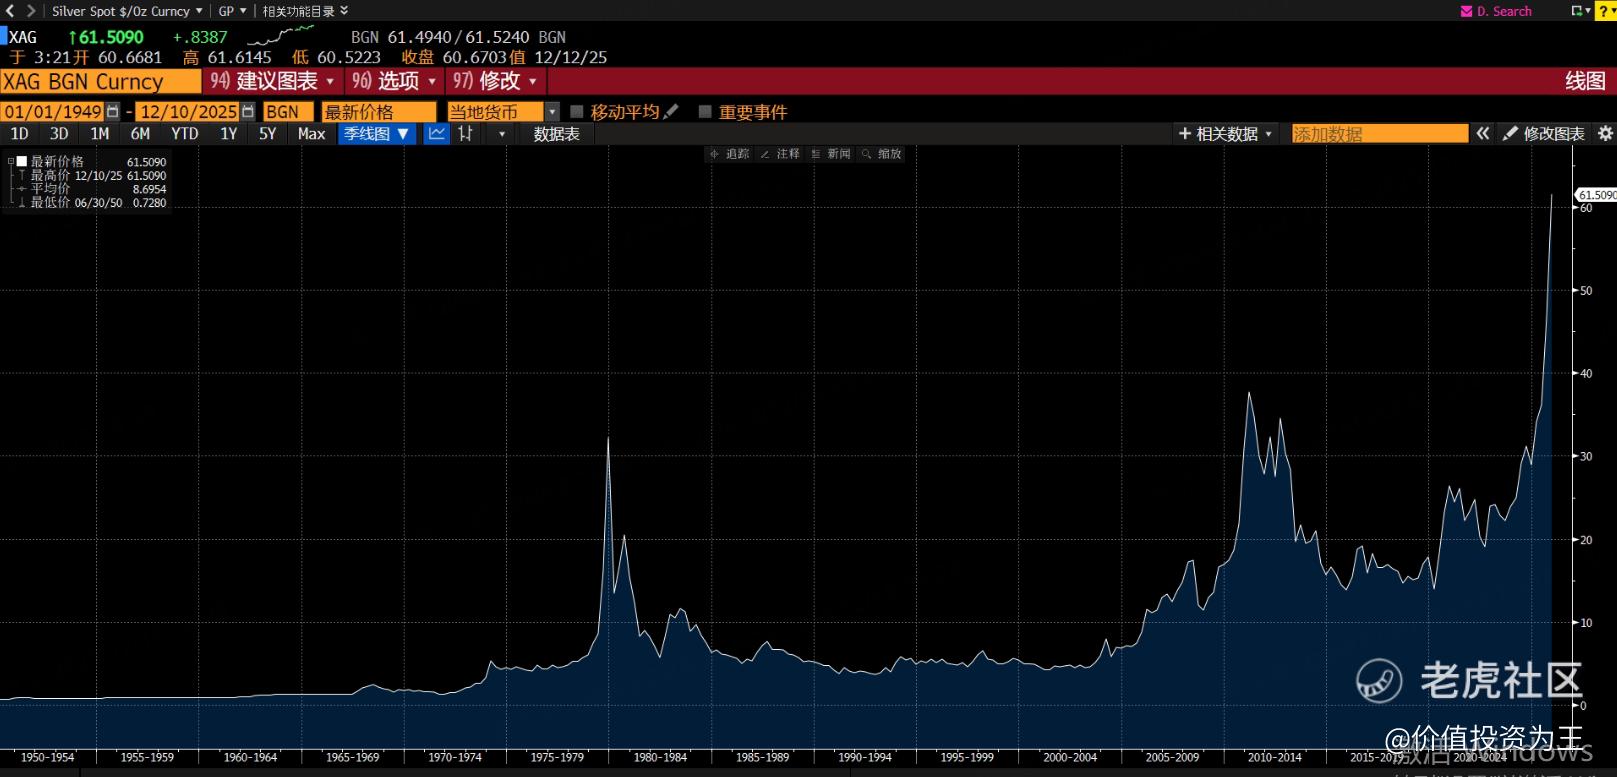Collapse the side panel with double-chevron icon
The height and width of the screenshot is (777, 1617).
[1483, 134]
